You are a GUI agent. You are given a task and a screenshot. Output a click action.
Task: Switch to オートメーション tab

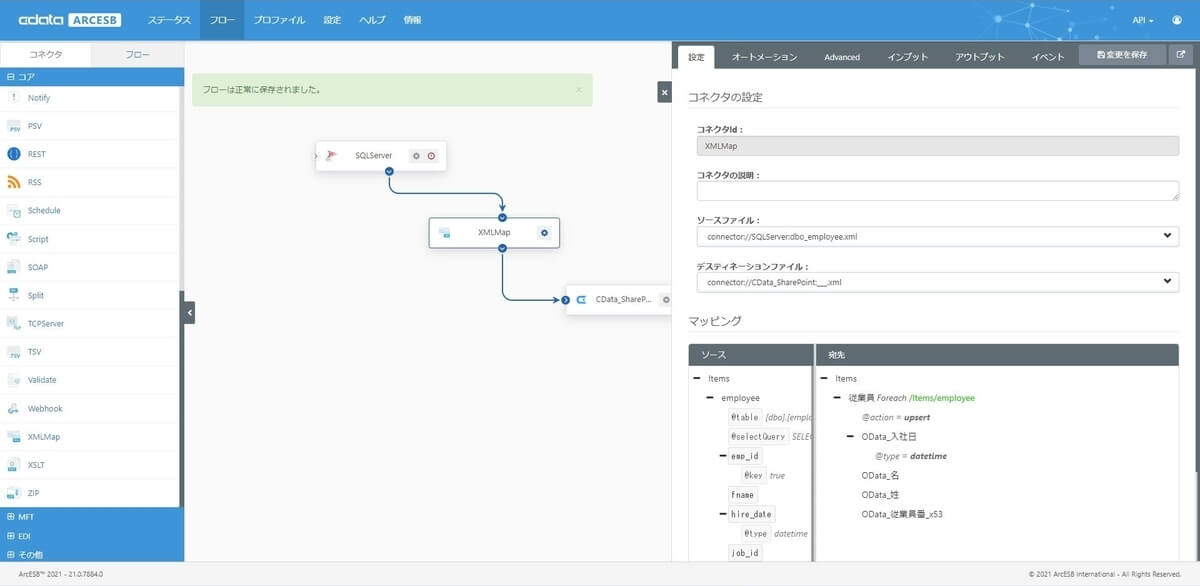point(764,57)
